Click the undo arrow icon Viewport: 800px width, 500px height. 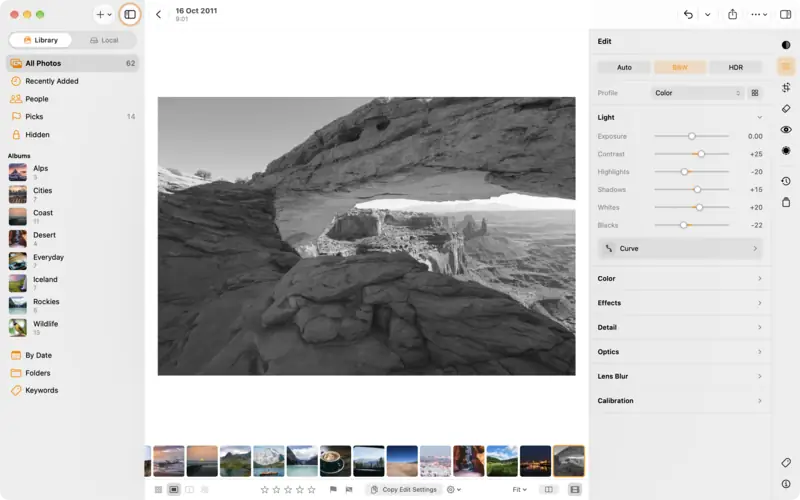click(688, 14)
